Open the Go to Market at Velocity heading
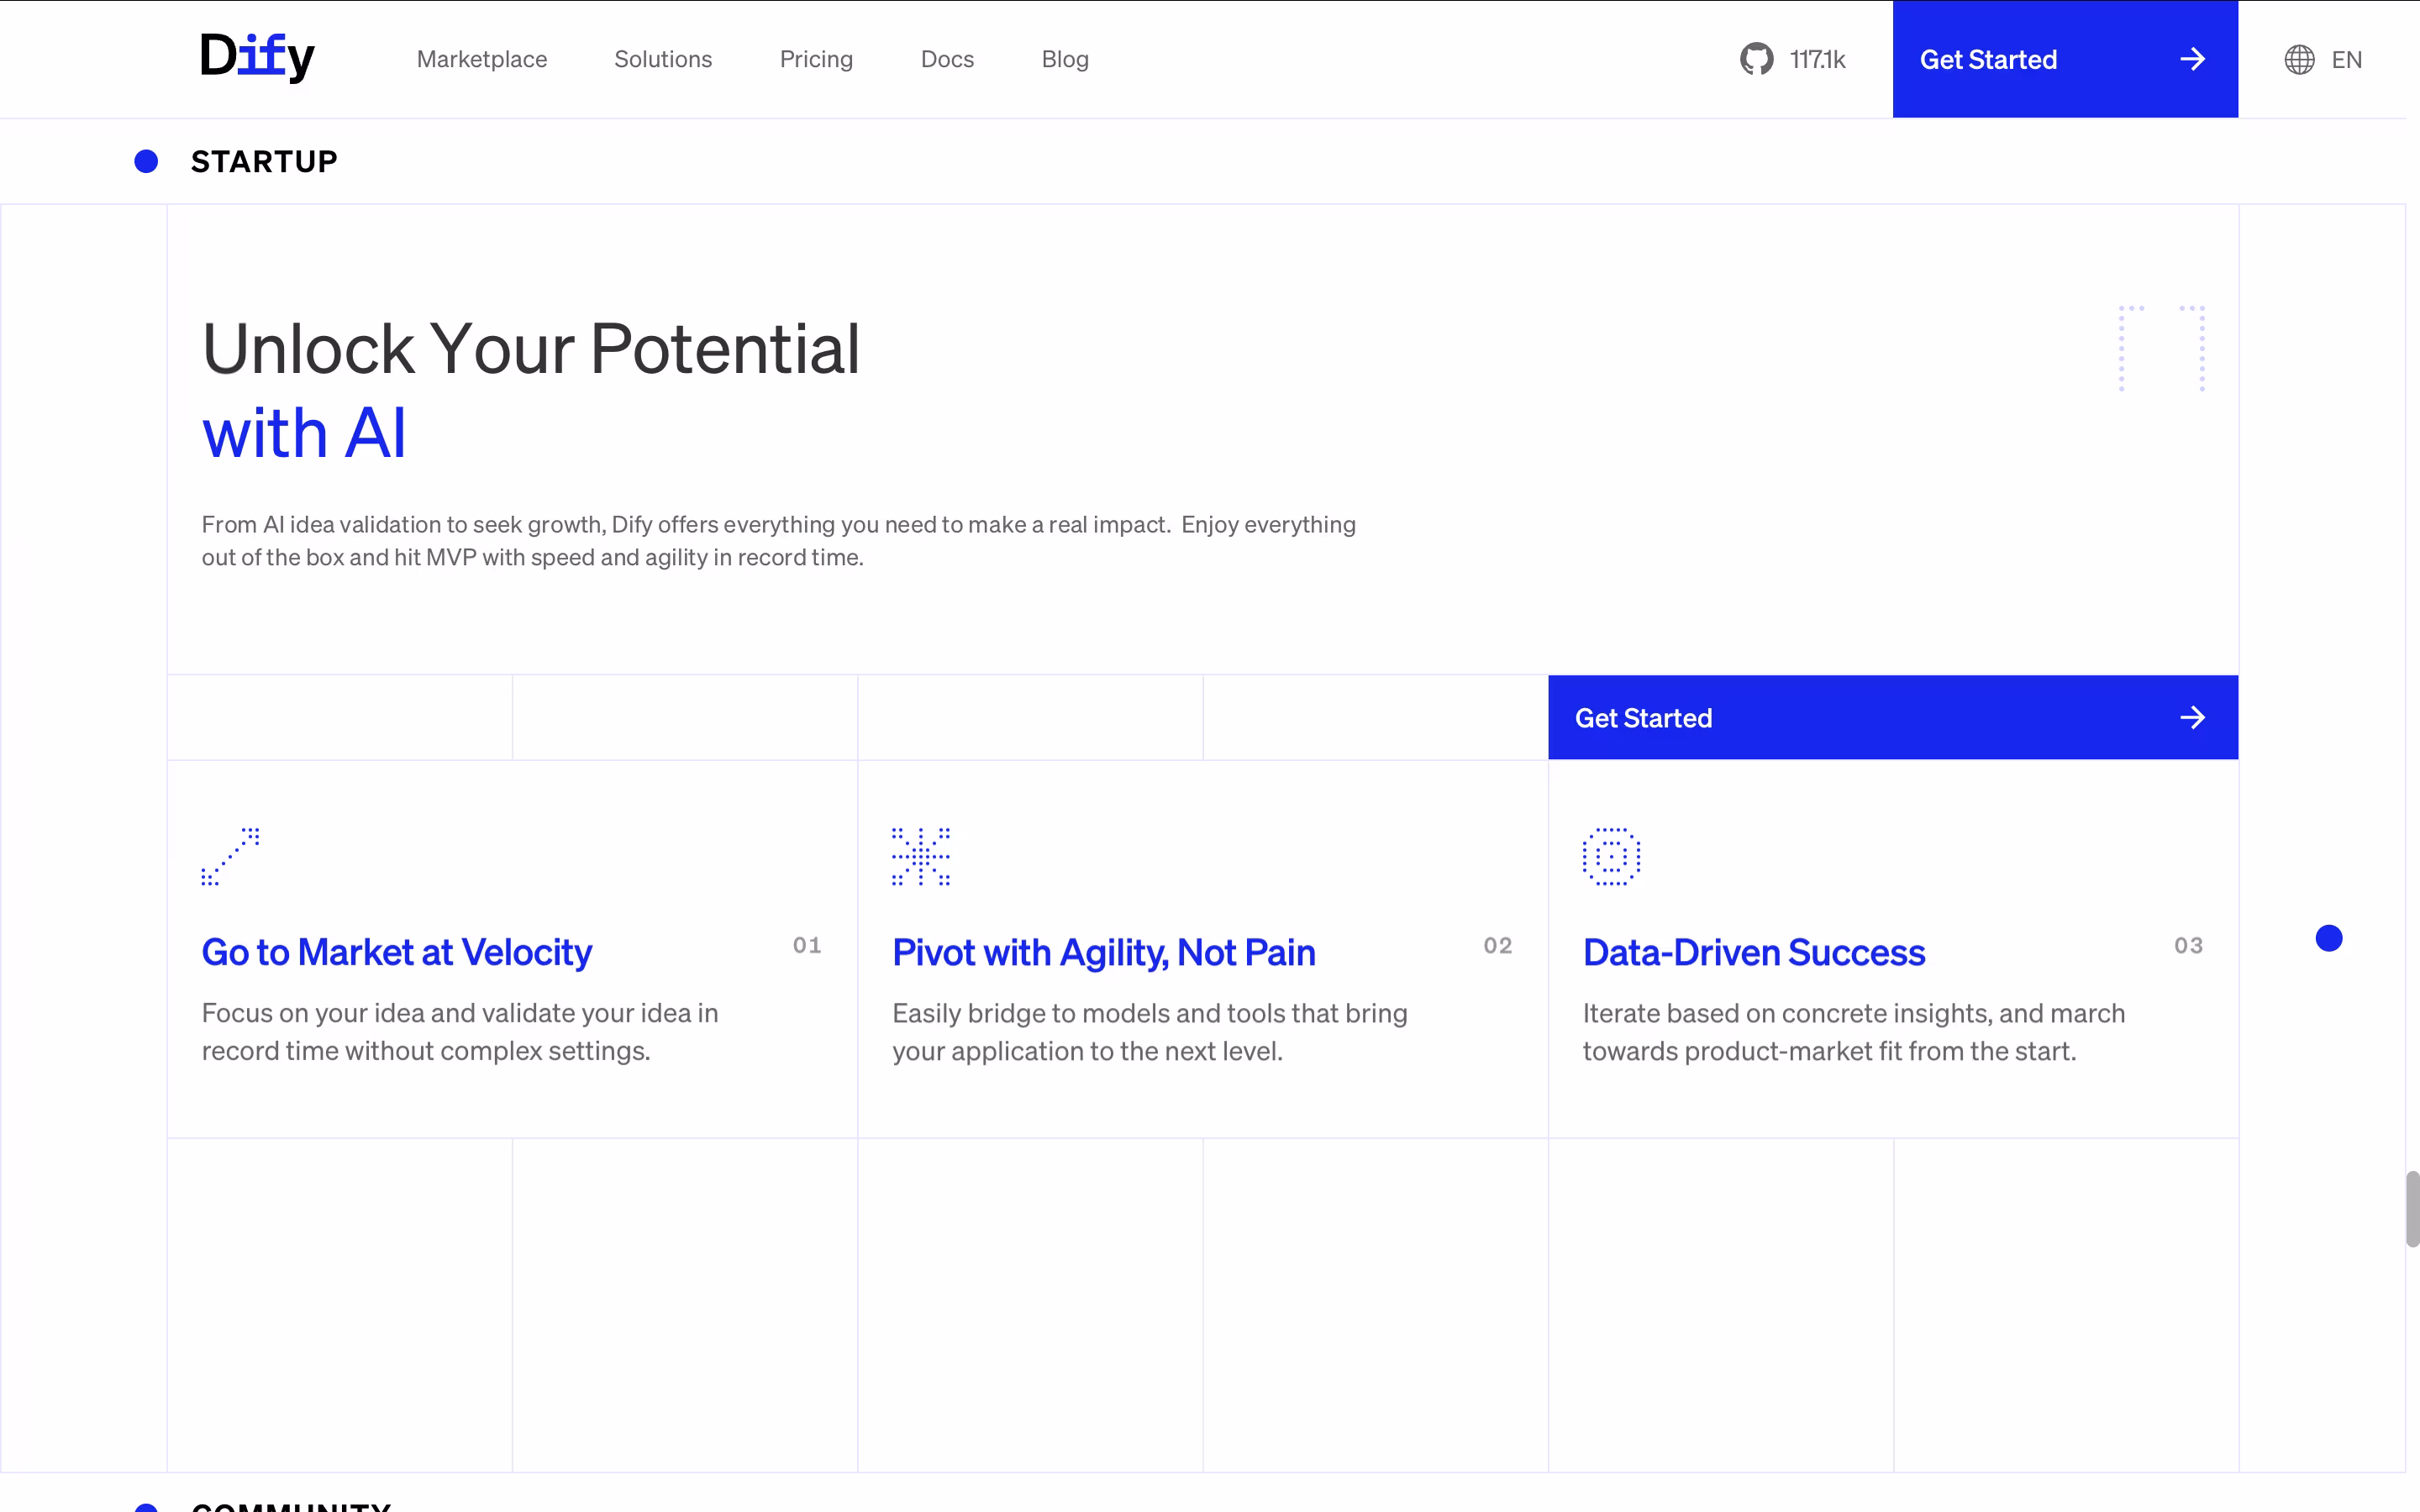 [397, 952]
